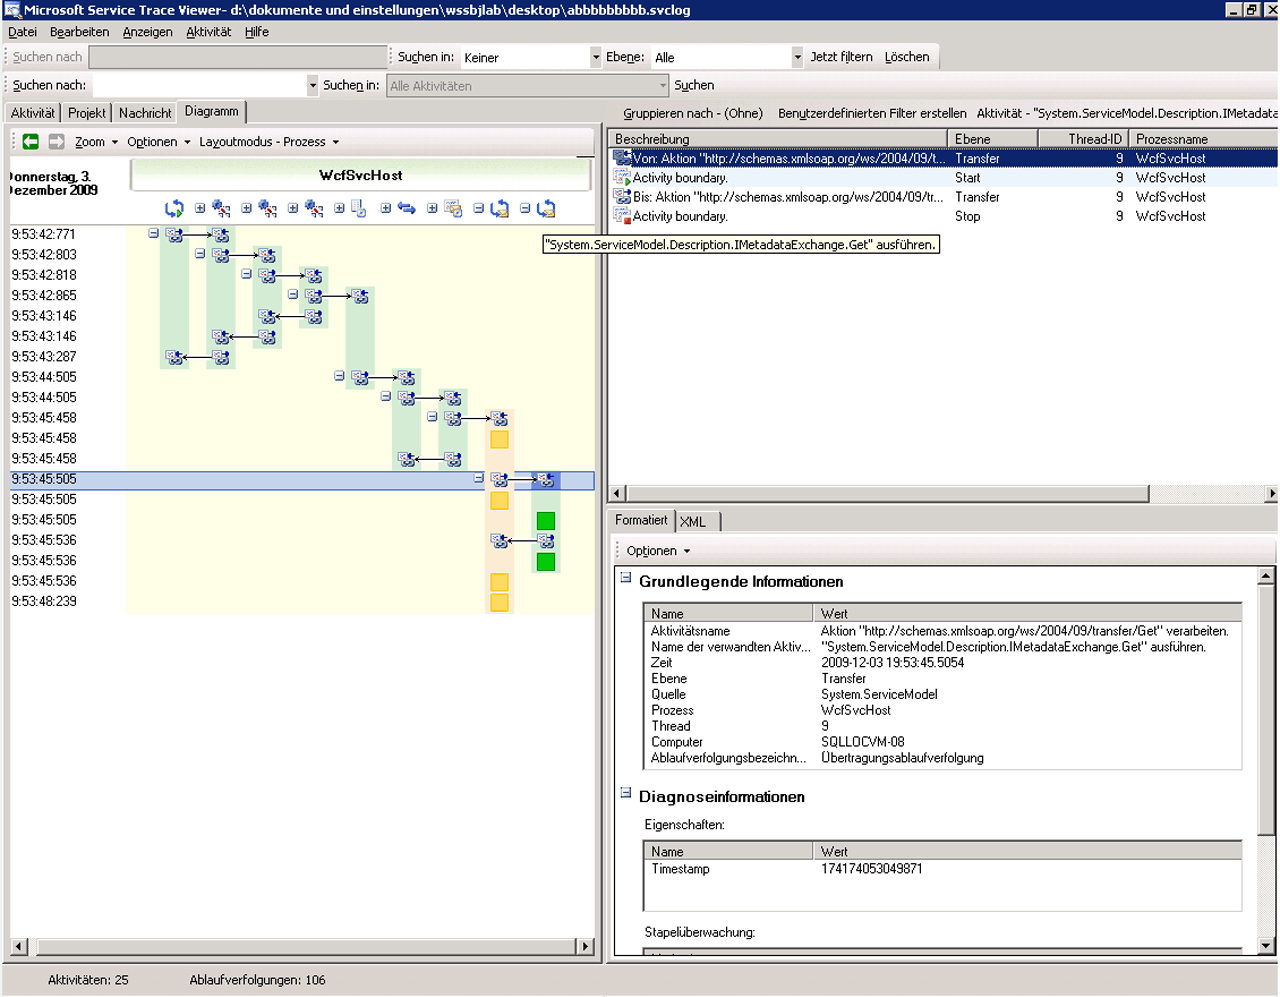Click the leftmost transfer icon in 9:53:43:287 row
Viewport: 1280px width, 997px height.
[175, 357]
